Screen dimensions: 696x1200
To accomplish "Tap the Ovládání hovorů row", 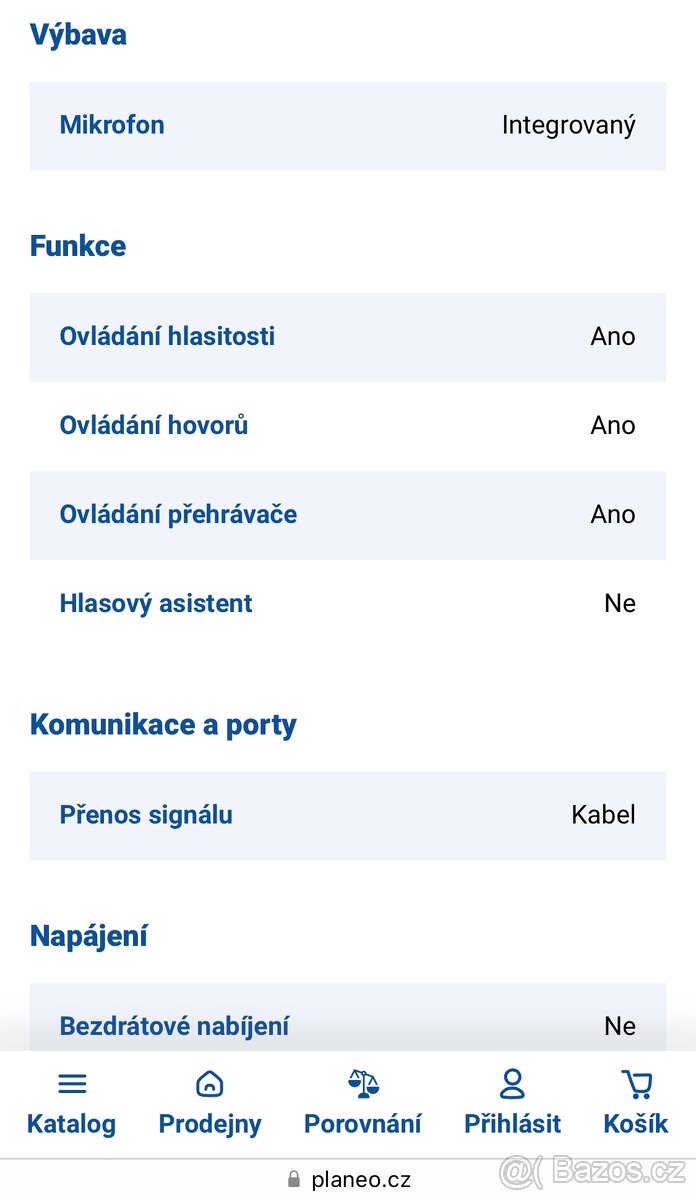I will [347, 426].
